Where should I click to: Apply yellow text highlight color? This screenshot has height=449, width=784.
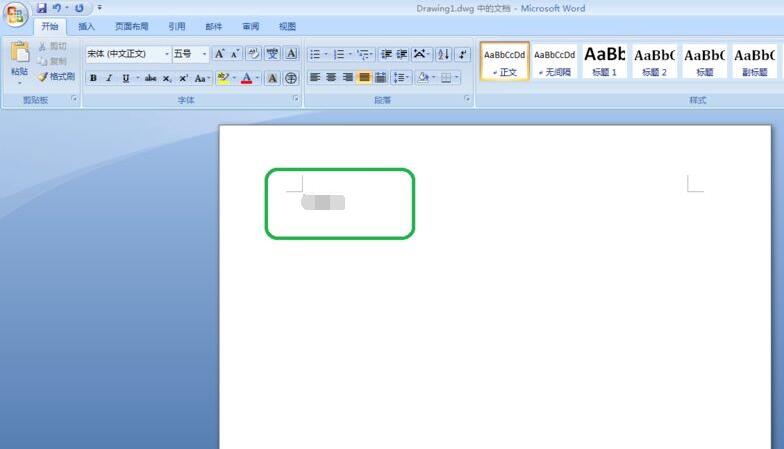coord(223,78)
